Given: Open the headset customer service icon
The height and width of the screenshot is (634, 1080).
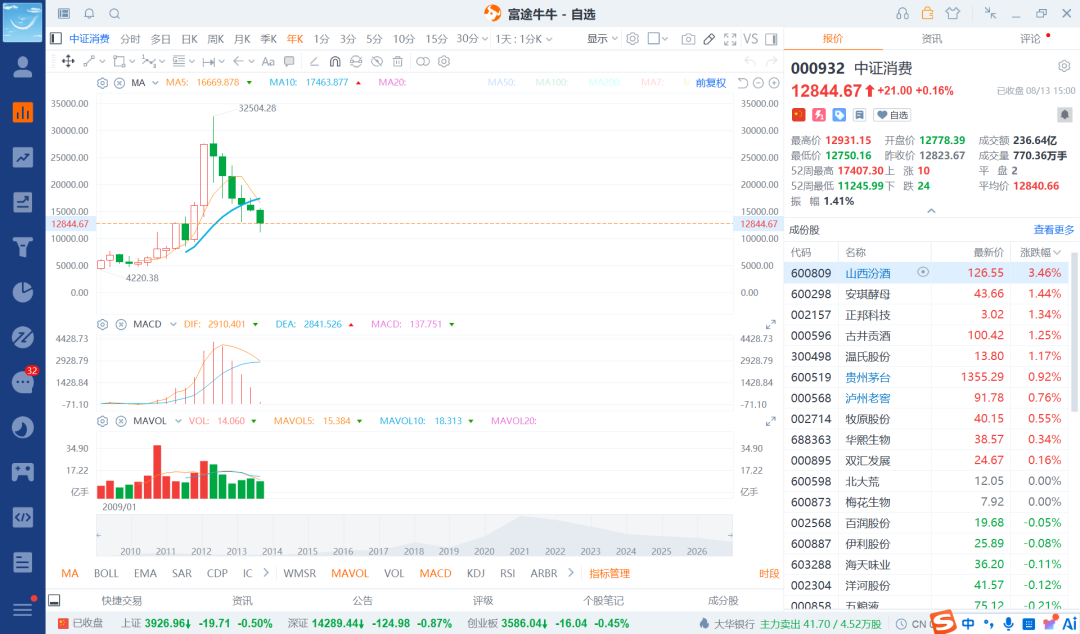Looking at the screenshot, I should tap(902, 14).
